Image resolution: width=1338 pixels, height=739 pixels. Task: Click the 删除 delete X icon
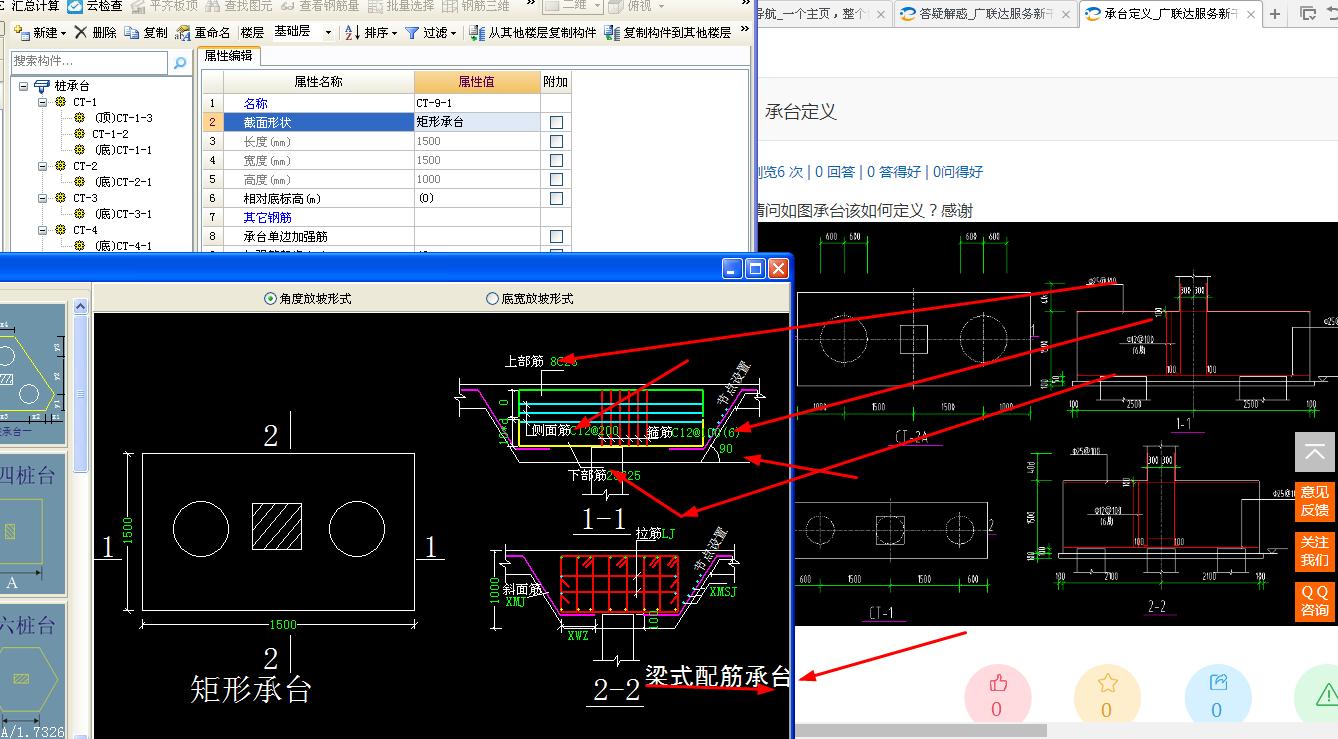point(81,32)
